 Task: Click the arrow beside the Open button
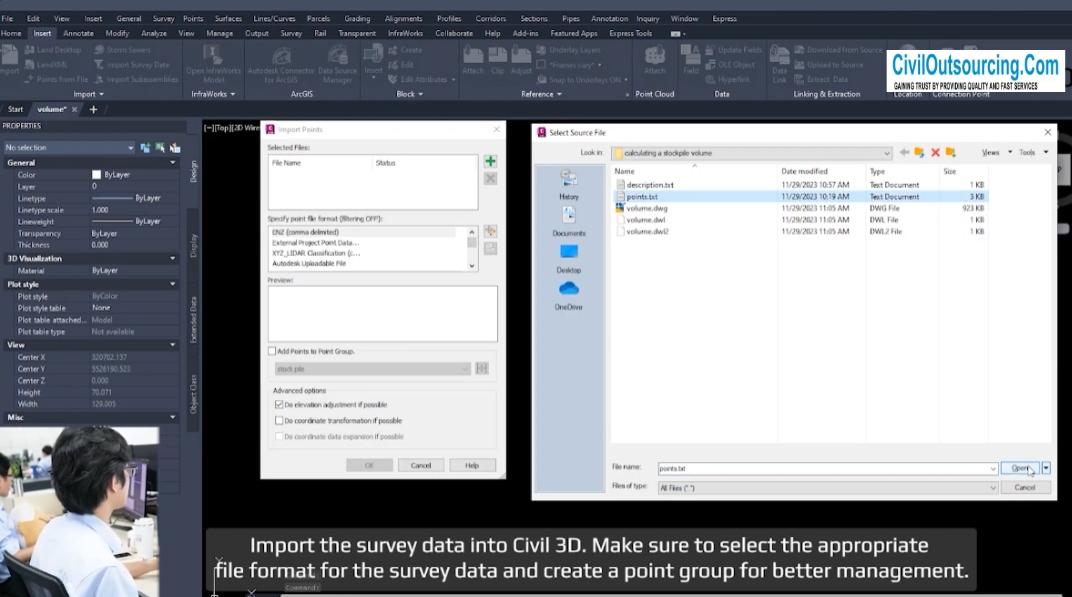[1046, 468]
